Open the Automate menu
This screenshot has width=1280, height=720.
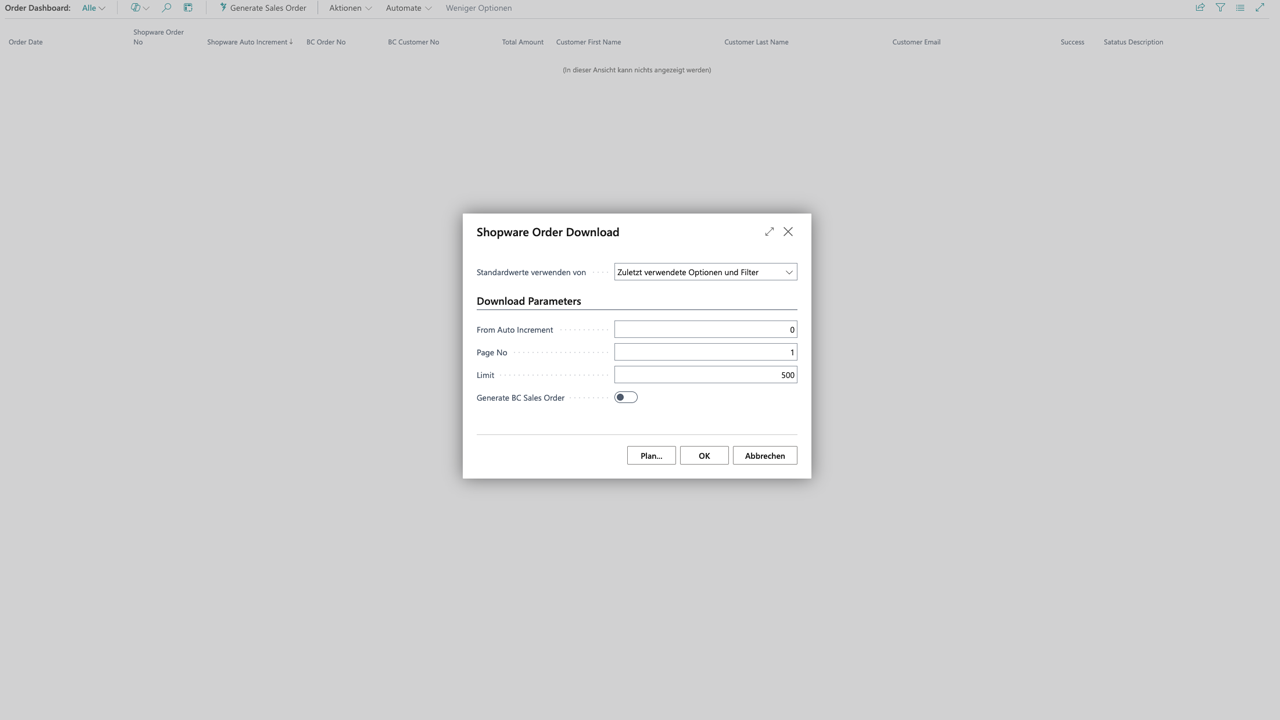[407, 8]
